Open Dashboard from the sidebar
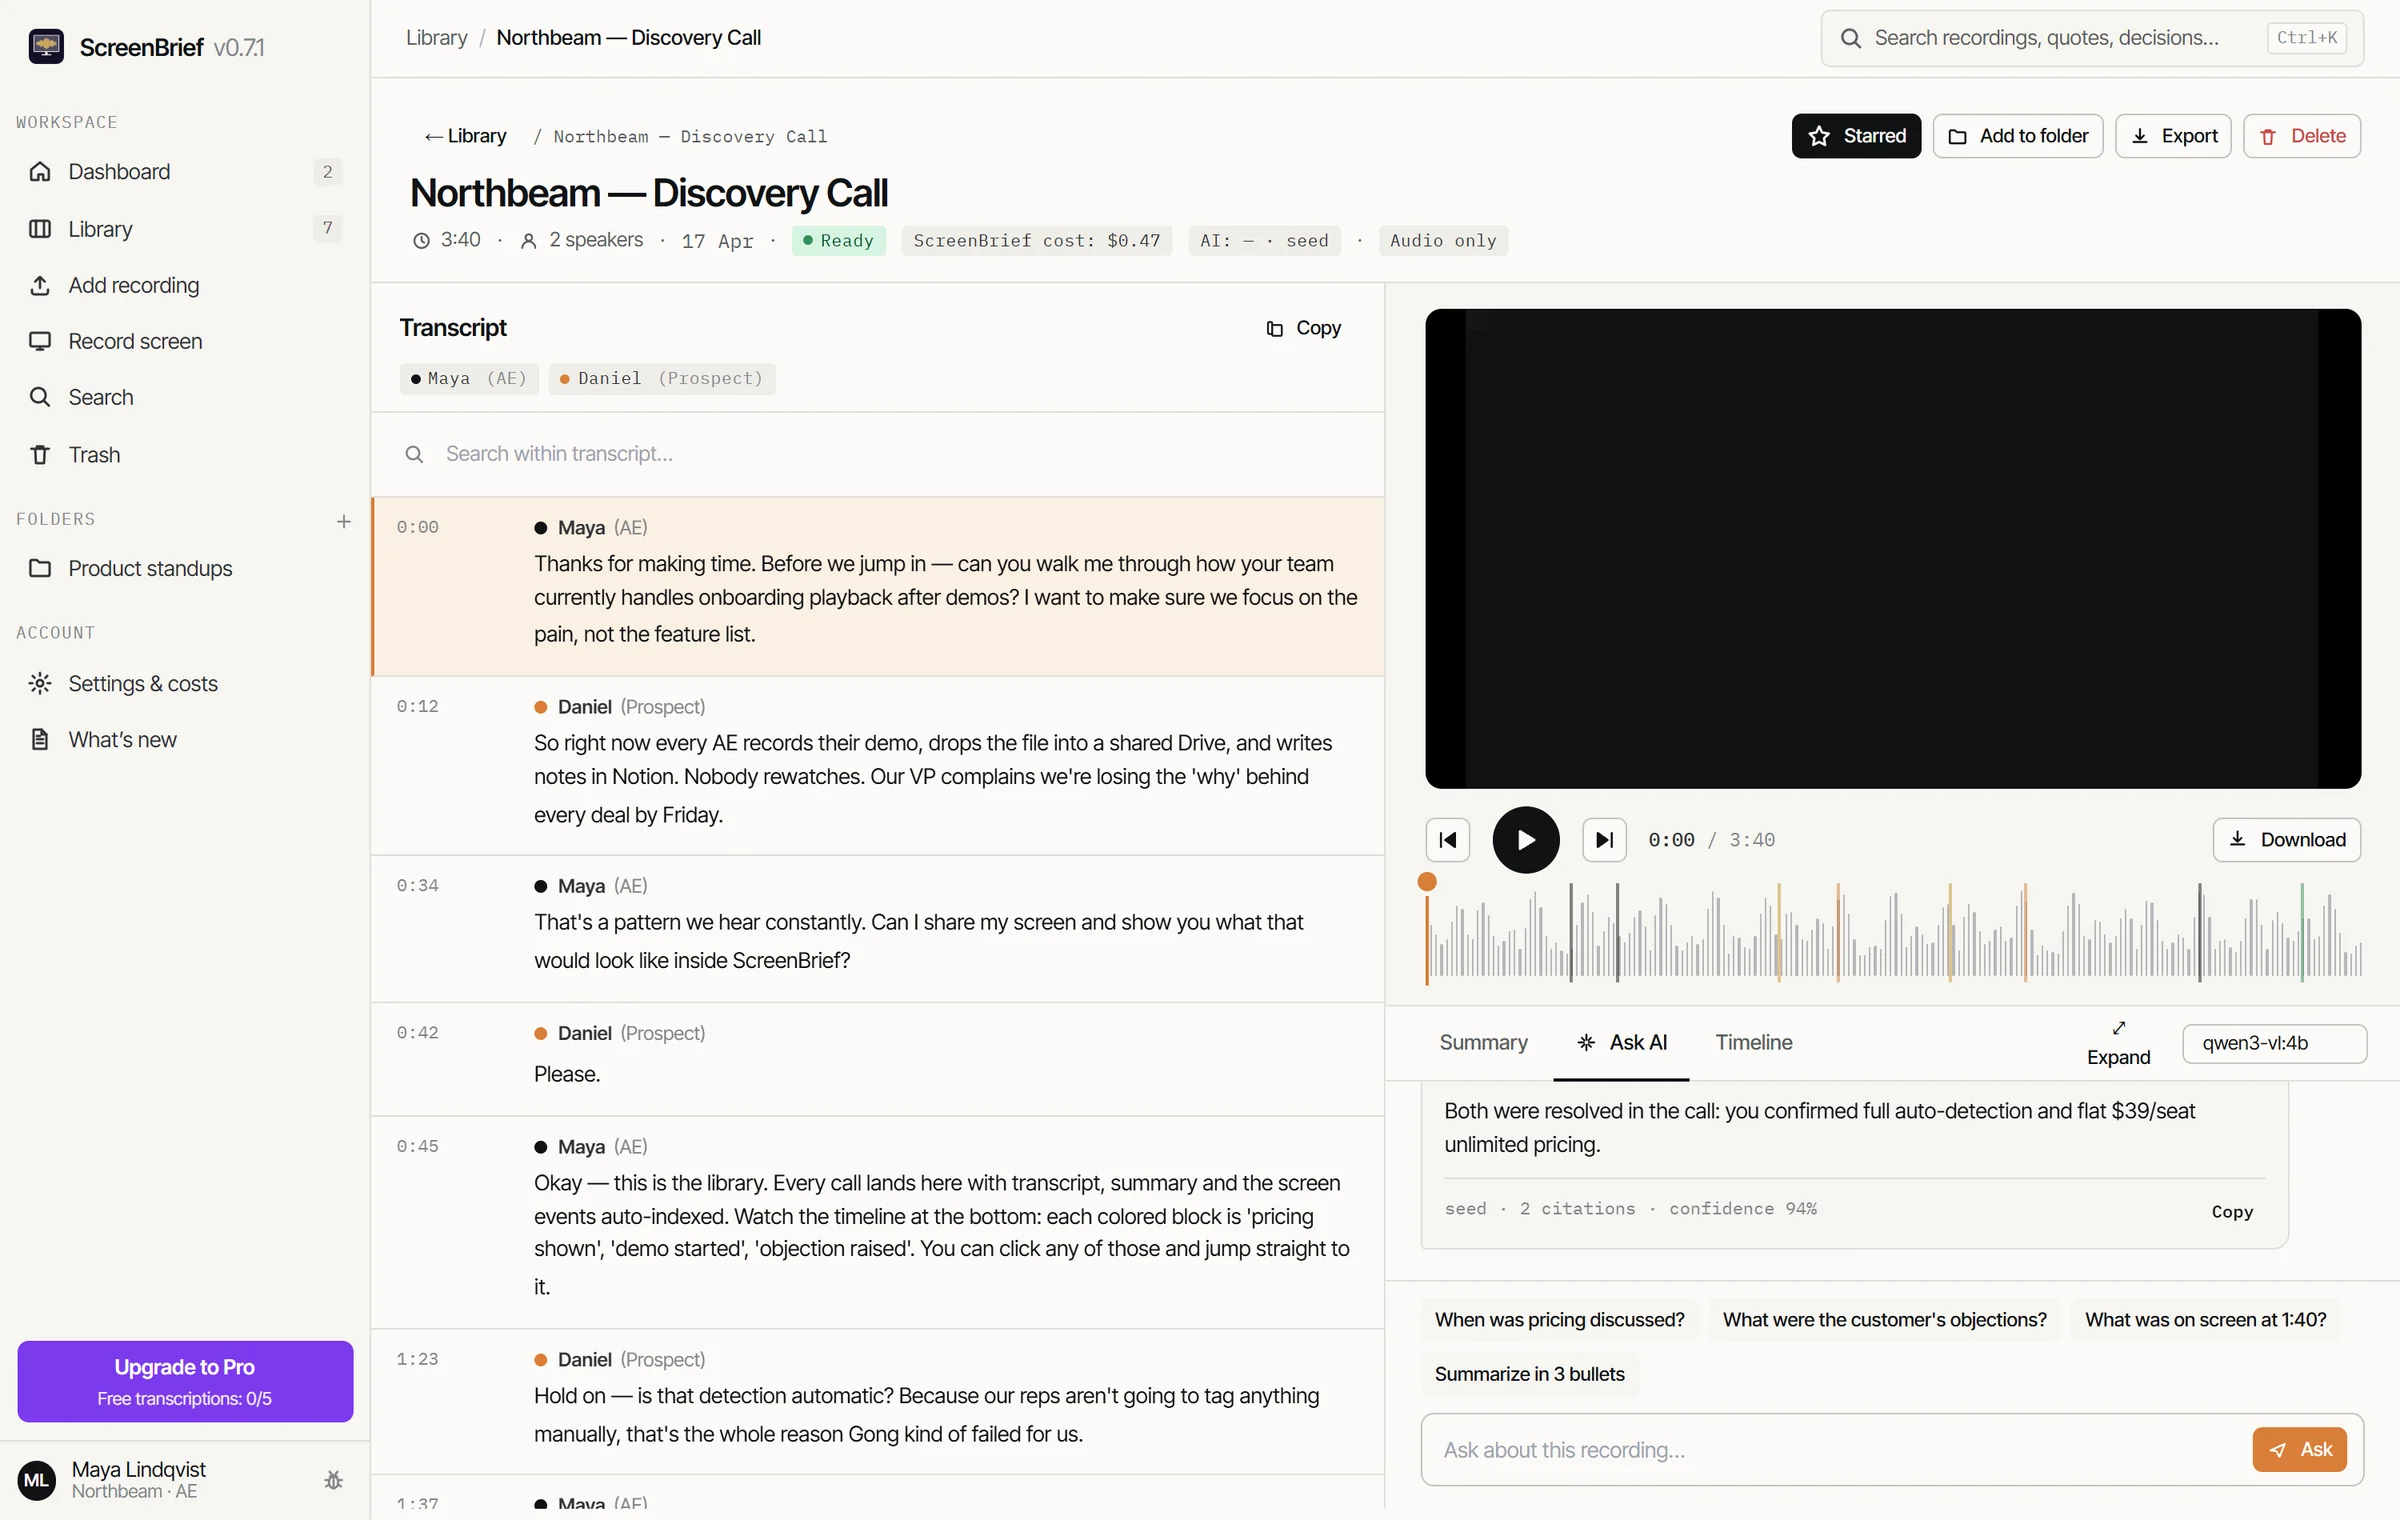Viewport: 2400px width, 1520px height. (x=185, y=172)
